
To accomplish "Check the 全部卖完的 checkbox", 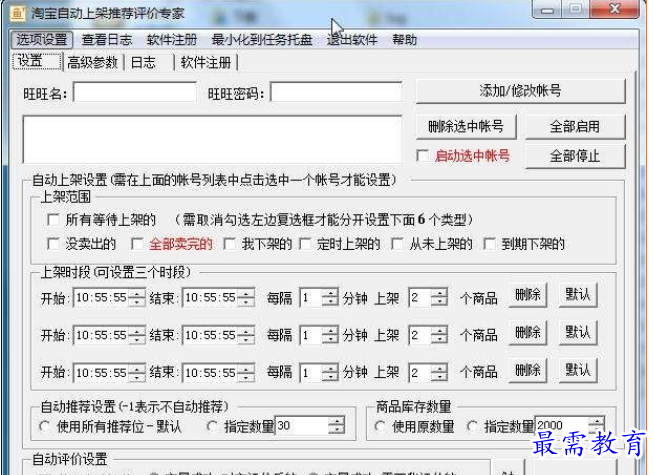I will pyautogui.click(x=137, y=244).
